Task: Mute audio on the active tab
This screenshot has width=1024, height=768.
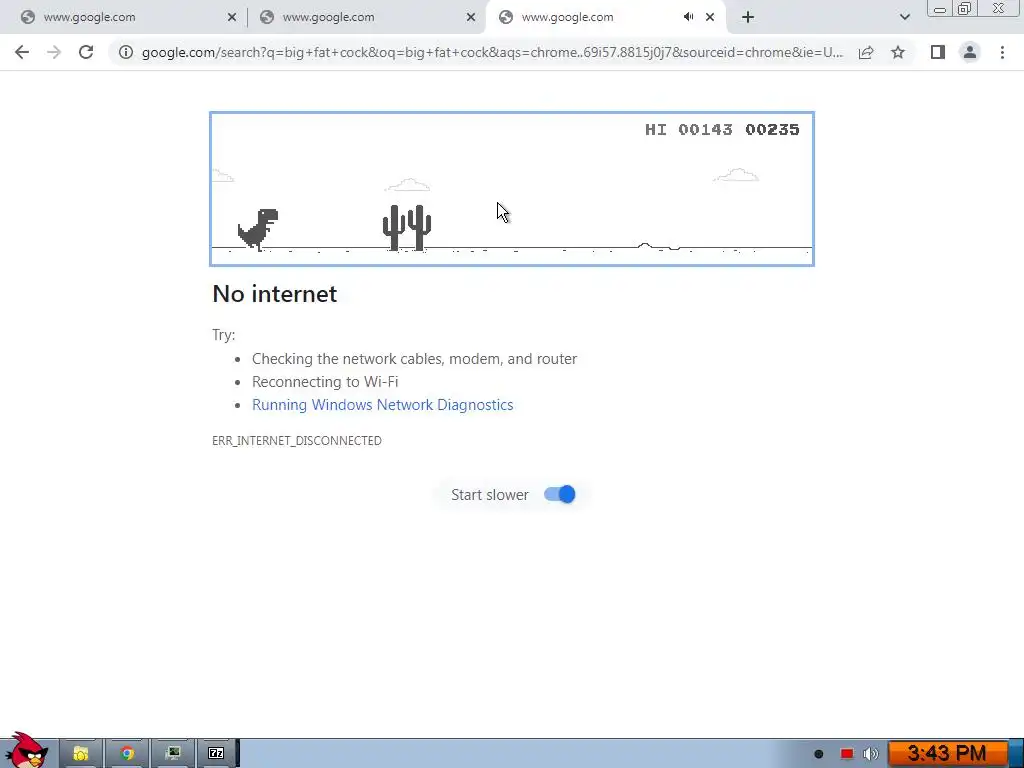Action: (688, 17)
